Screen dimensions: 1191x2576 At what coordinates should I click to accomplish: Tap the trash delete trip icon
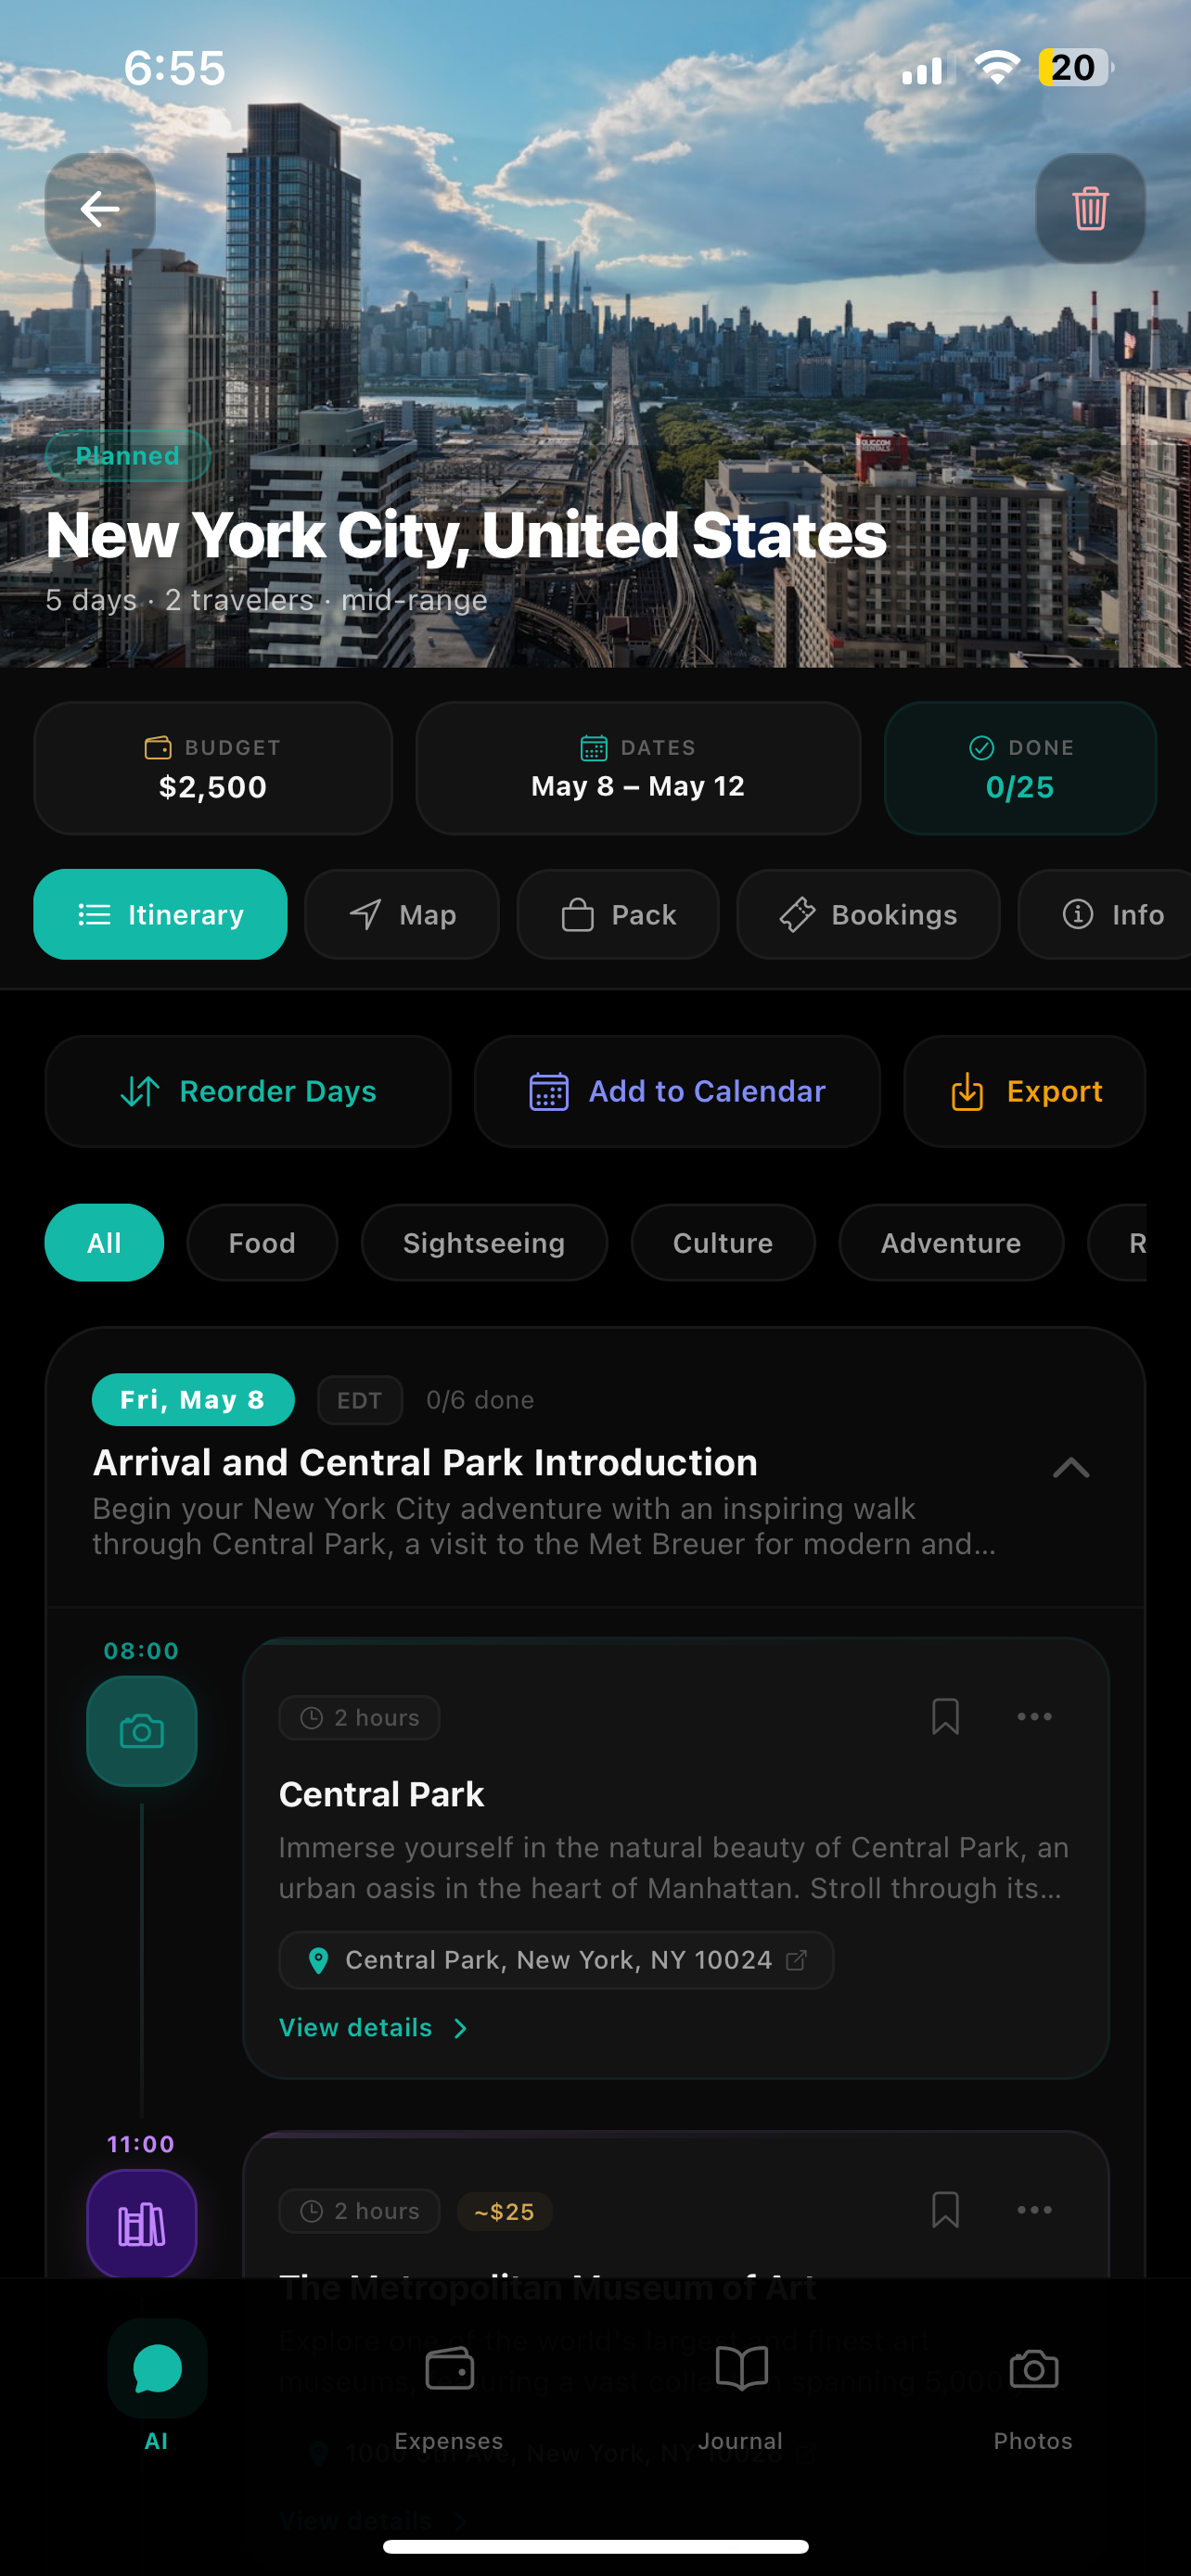click(1089, 209)
